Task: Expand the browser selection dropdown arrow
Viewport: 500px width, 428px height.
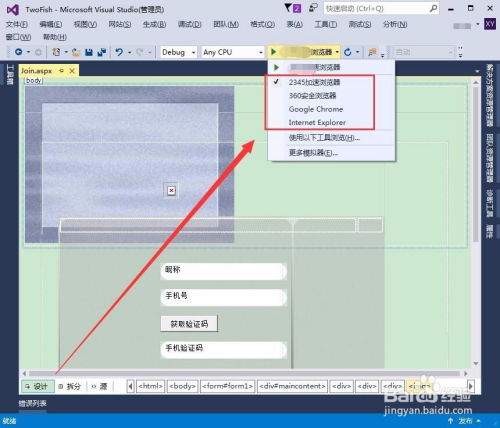Action: click(337, 52)
